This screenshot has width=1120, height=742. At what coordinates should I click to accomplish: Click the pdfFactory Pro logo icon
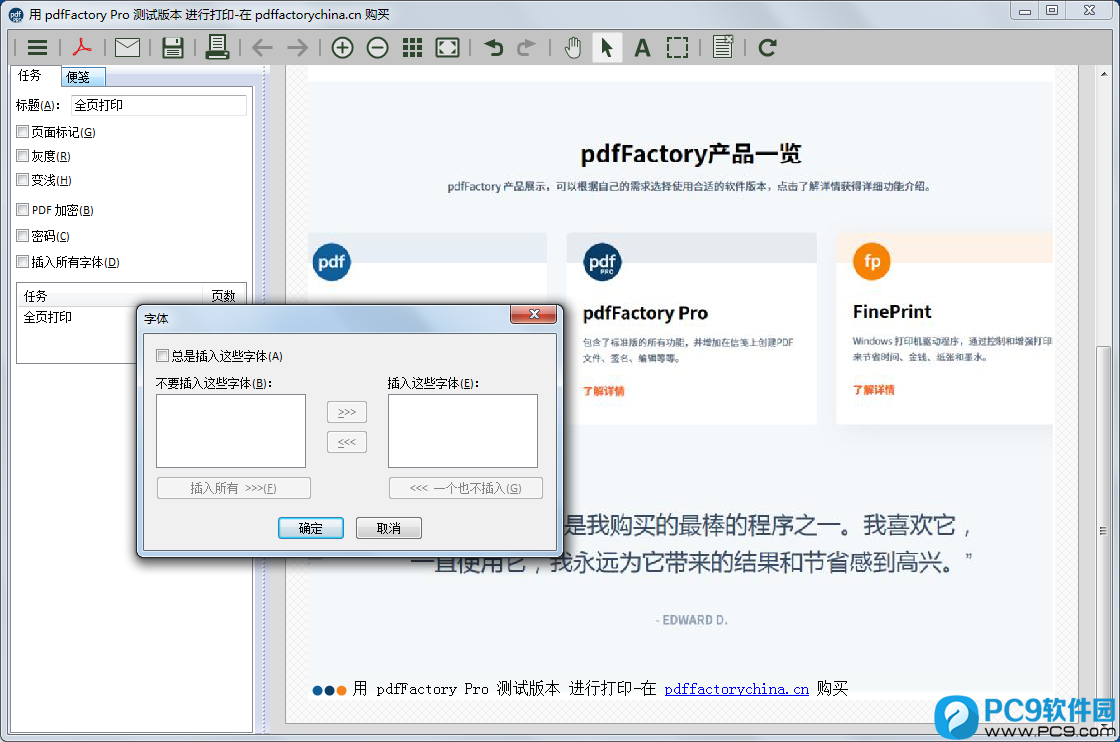point(602,262)
